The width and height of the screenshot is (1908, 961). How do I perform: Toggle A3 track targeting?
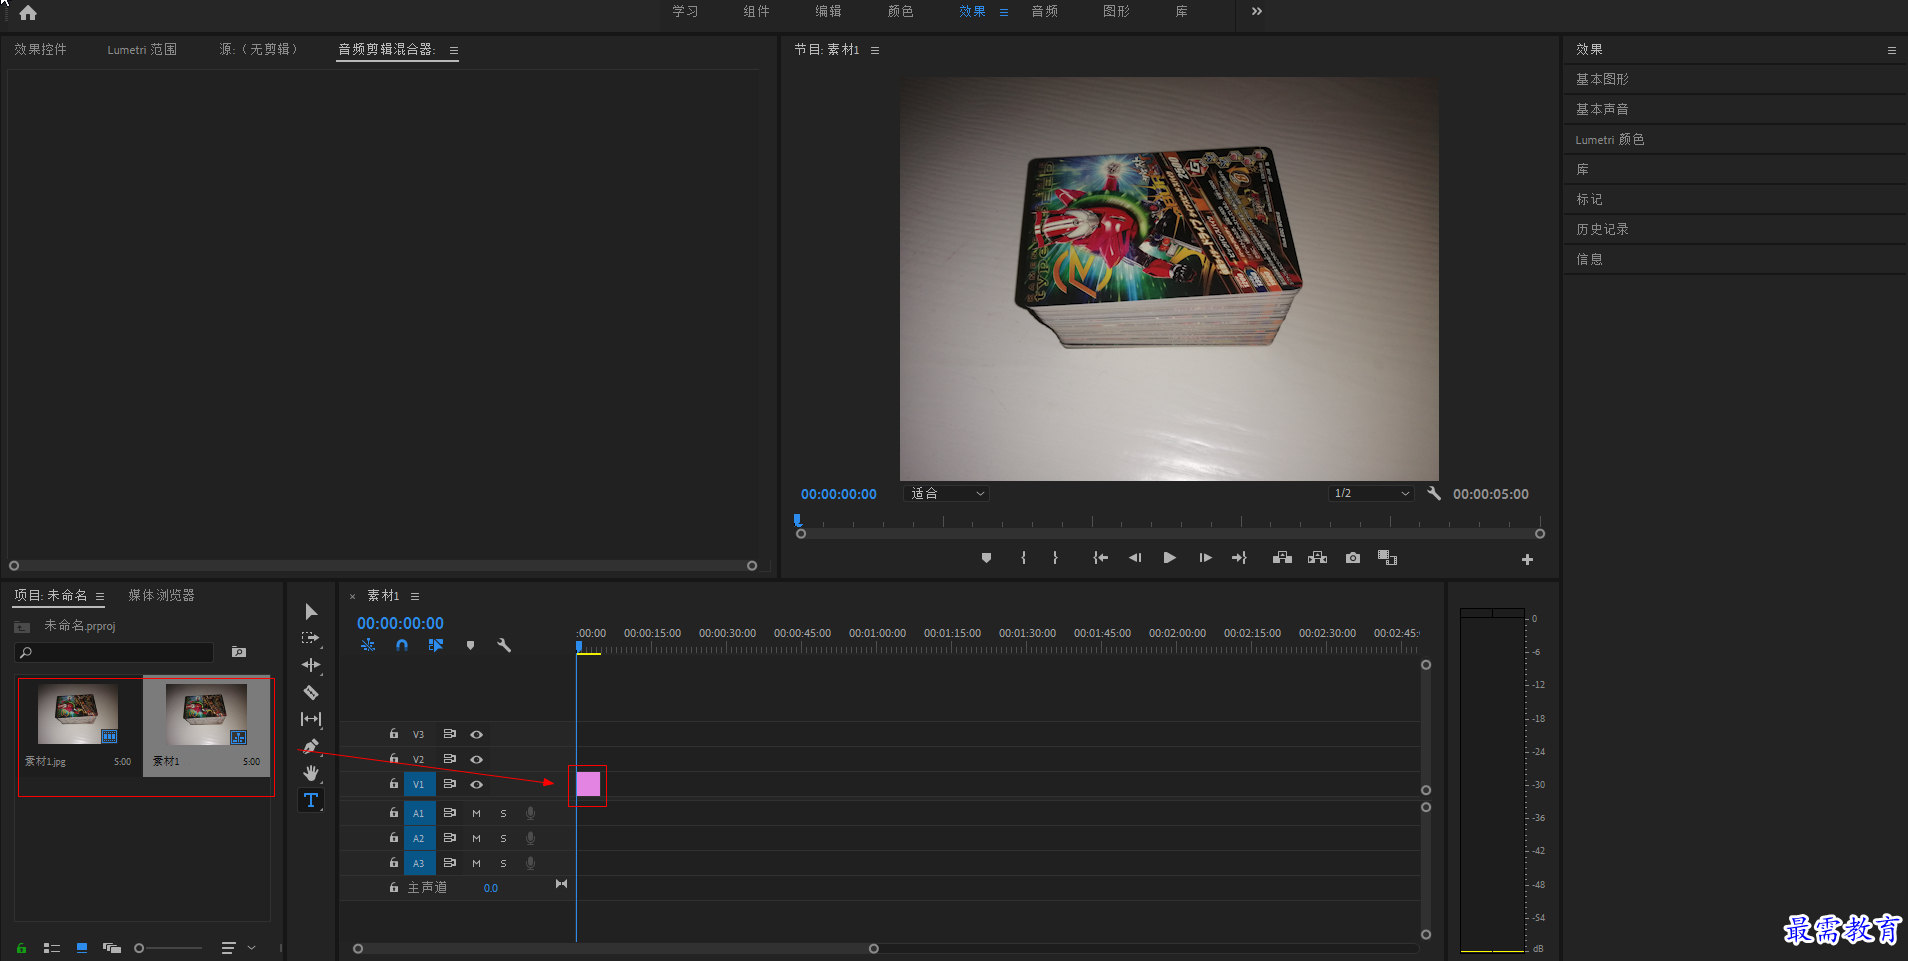[419, 863]
